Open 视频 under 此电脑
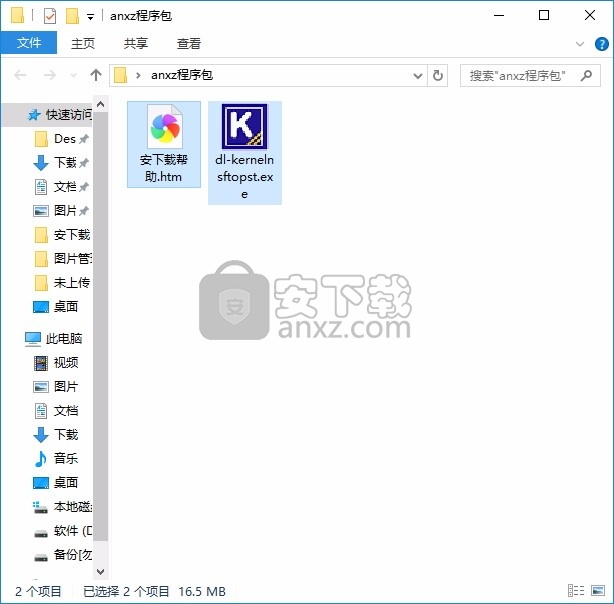 (x=56, y=363)
